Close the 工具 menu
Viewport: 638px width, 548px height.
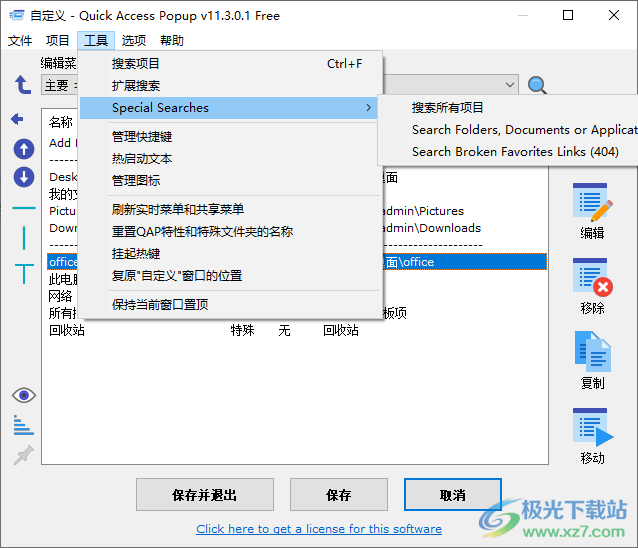click(96, 41)
